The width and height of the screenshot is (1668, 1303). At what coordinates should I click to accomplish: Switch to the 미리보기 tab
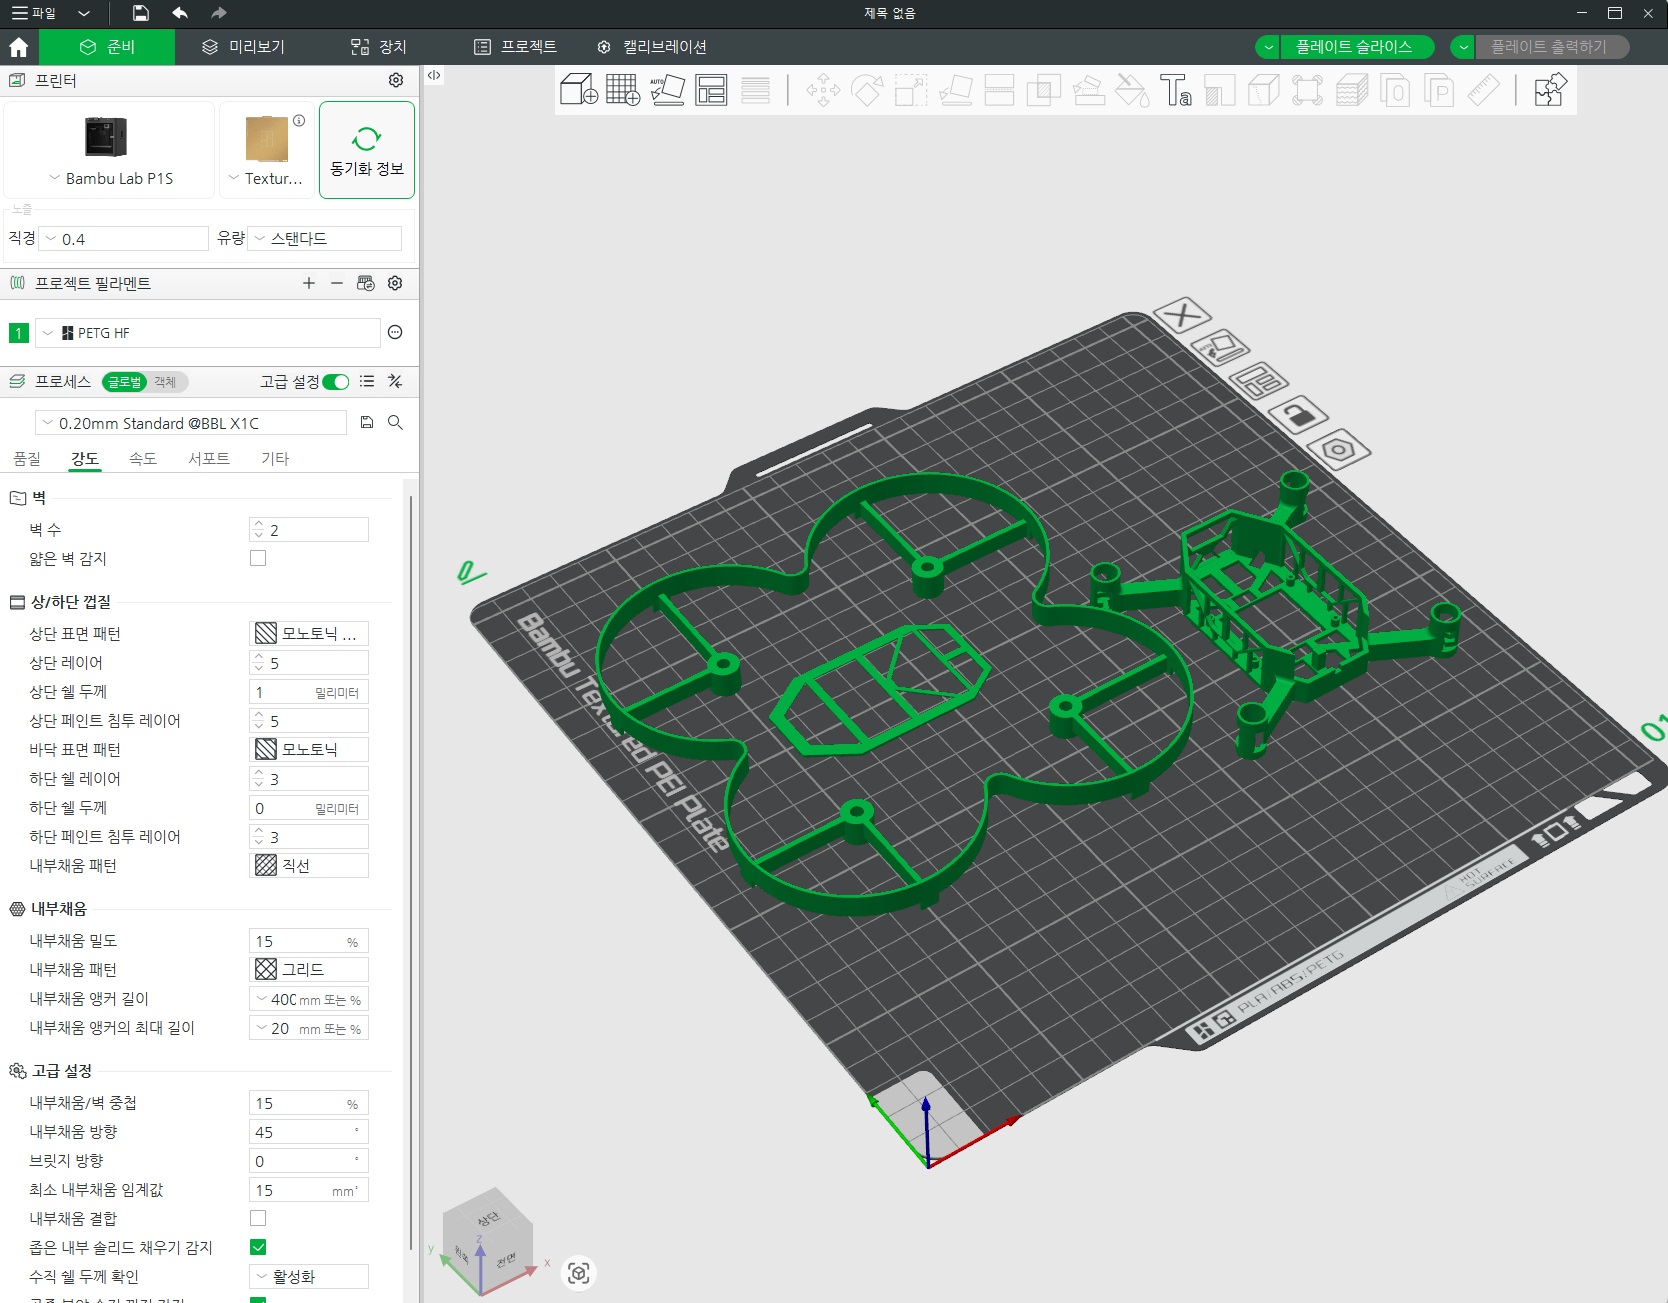click(x=243, y=47)
